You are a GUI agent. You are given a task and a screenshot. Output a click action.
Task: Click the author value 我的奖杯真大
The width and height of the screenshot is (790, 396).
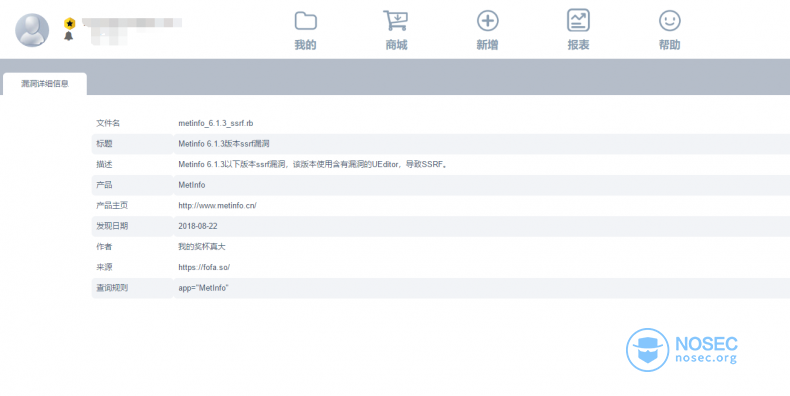(x=202, y=247)
